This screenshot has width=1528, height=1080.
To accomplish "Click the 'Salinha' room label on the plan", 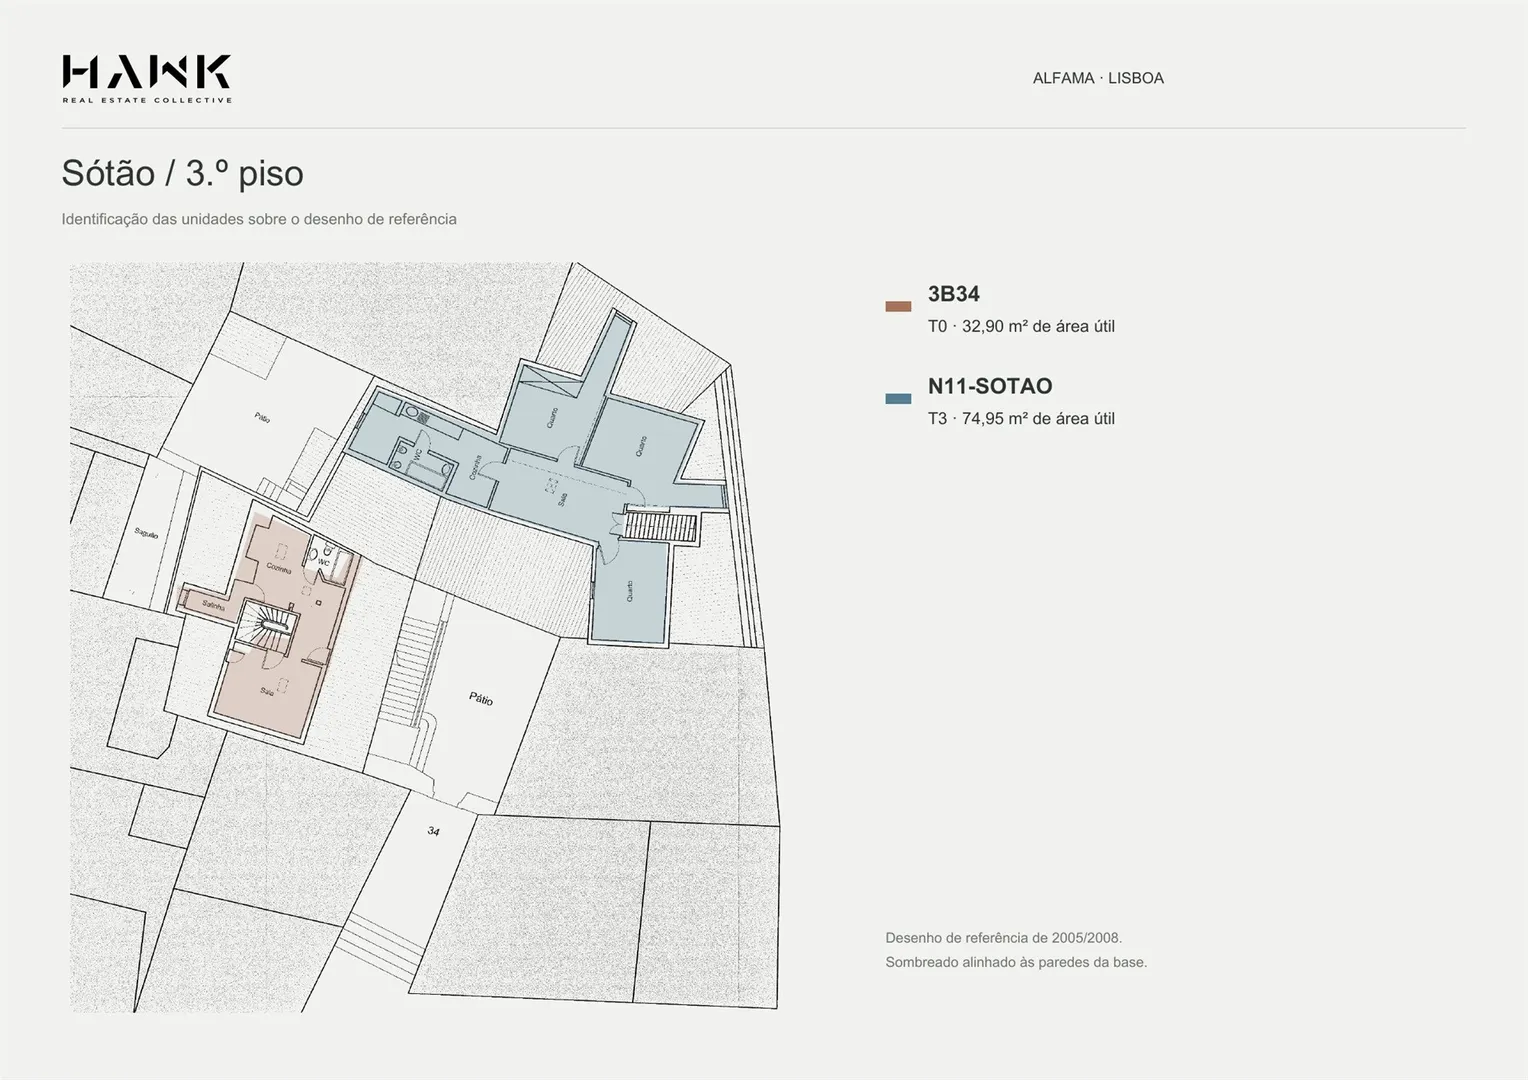I will 213,605.
